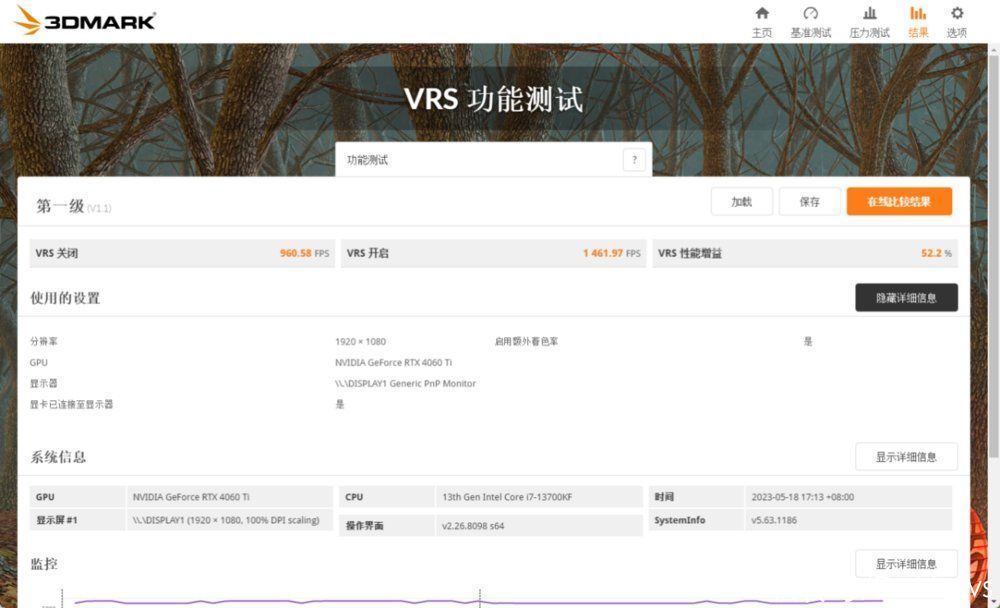Click the 第一级 heading

[60, 206]
